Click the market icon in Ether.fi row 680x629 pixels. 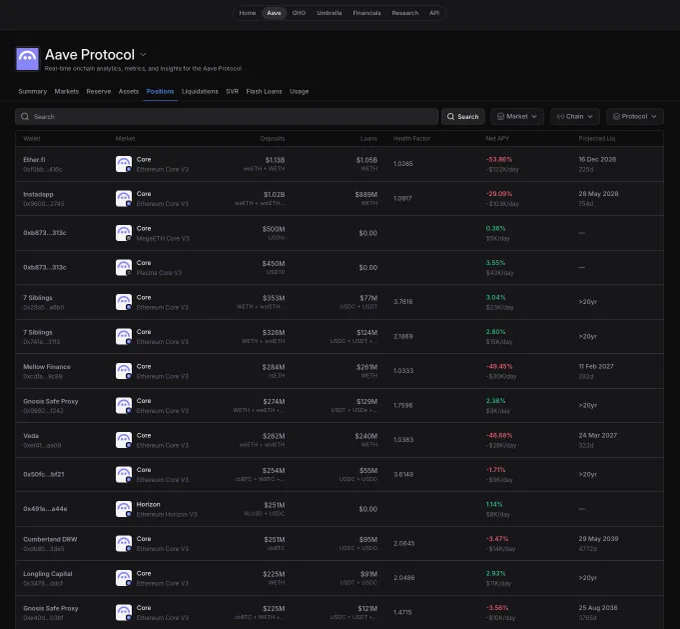click(x=124, y=164)
